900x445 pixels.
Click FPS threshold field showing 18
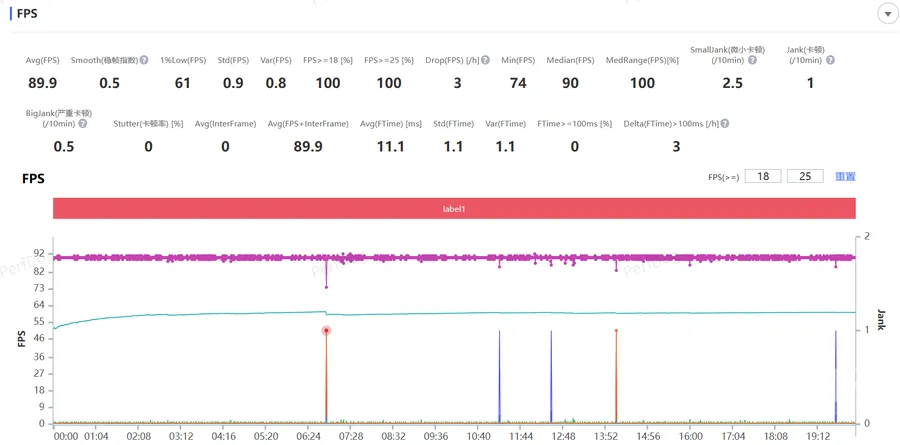tap(763, 176)
